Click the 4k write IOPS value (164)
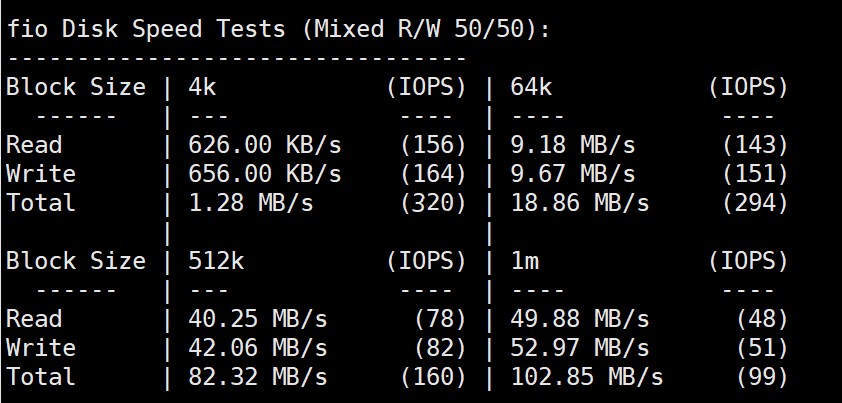The width and height of the screenshot is (842, 403). coord(433,174)
